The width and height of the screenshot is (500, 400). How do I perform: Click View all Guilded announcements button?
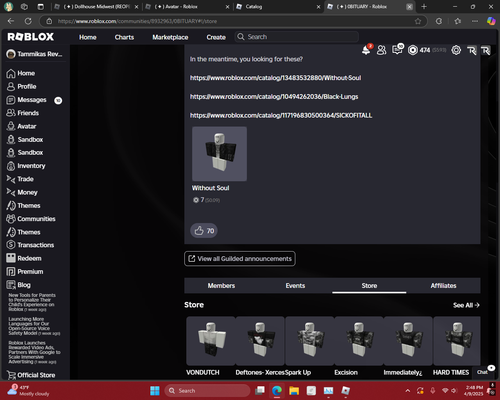pos(240,259)
